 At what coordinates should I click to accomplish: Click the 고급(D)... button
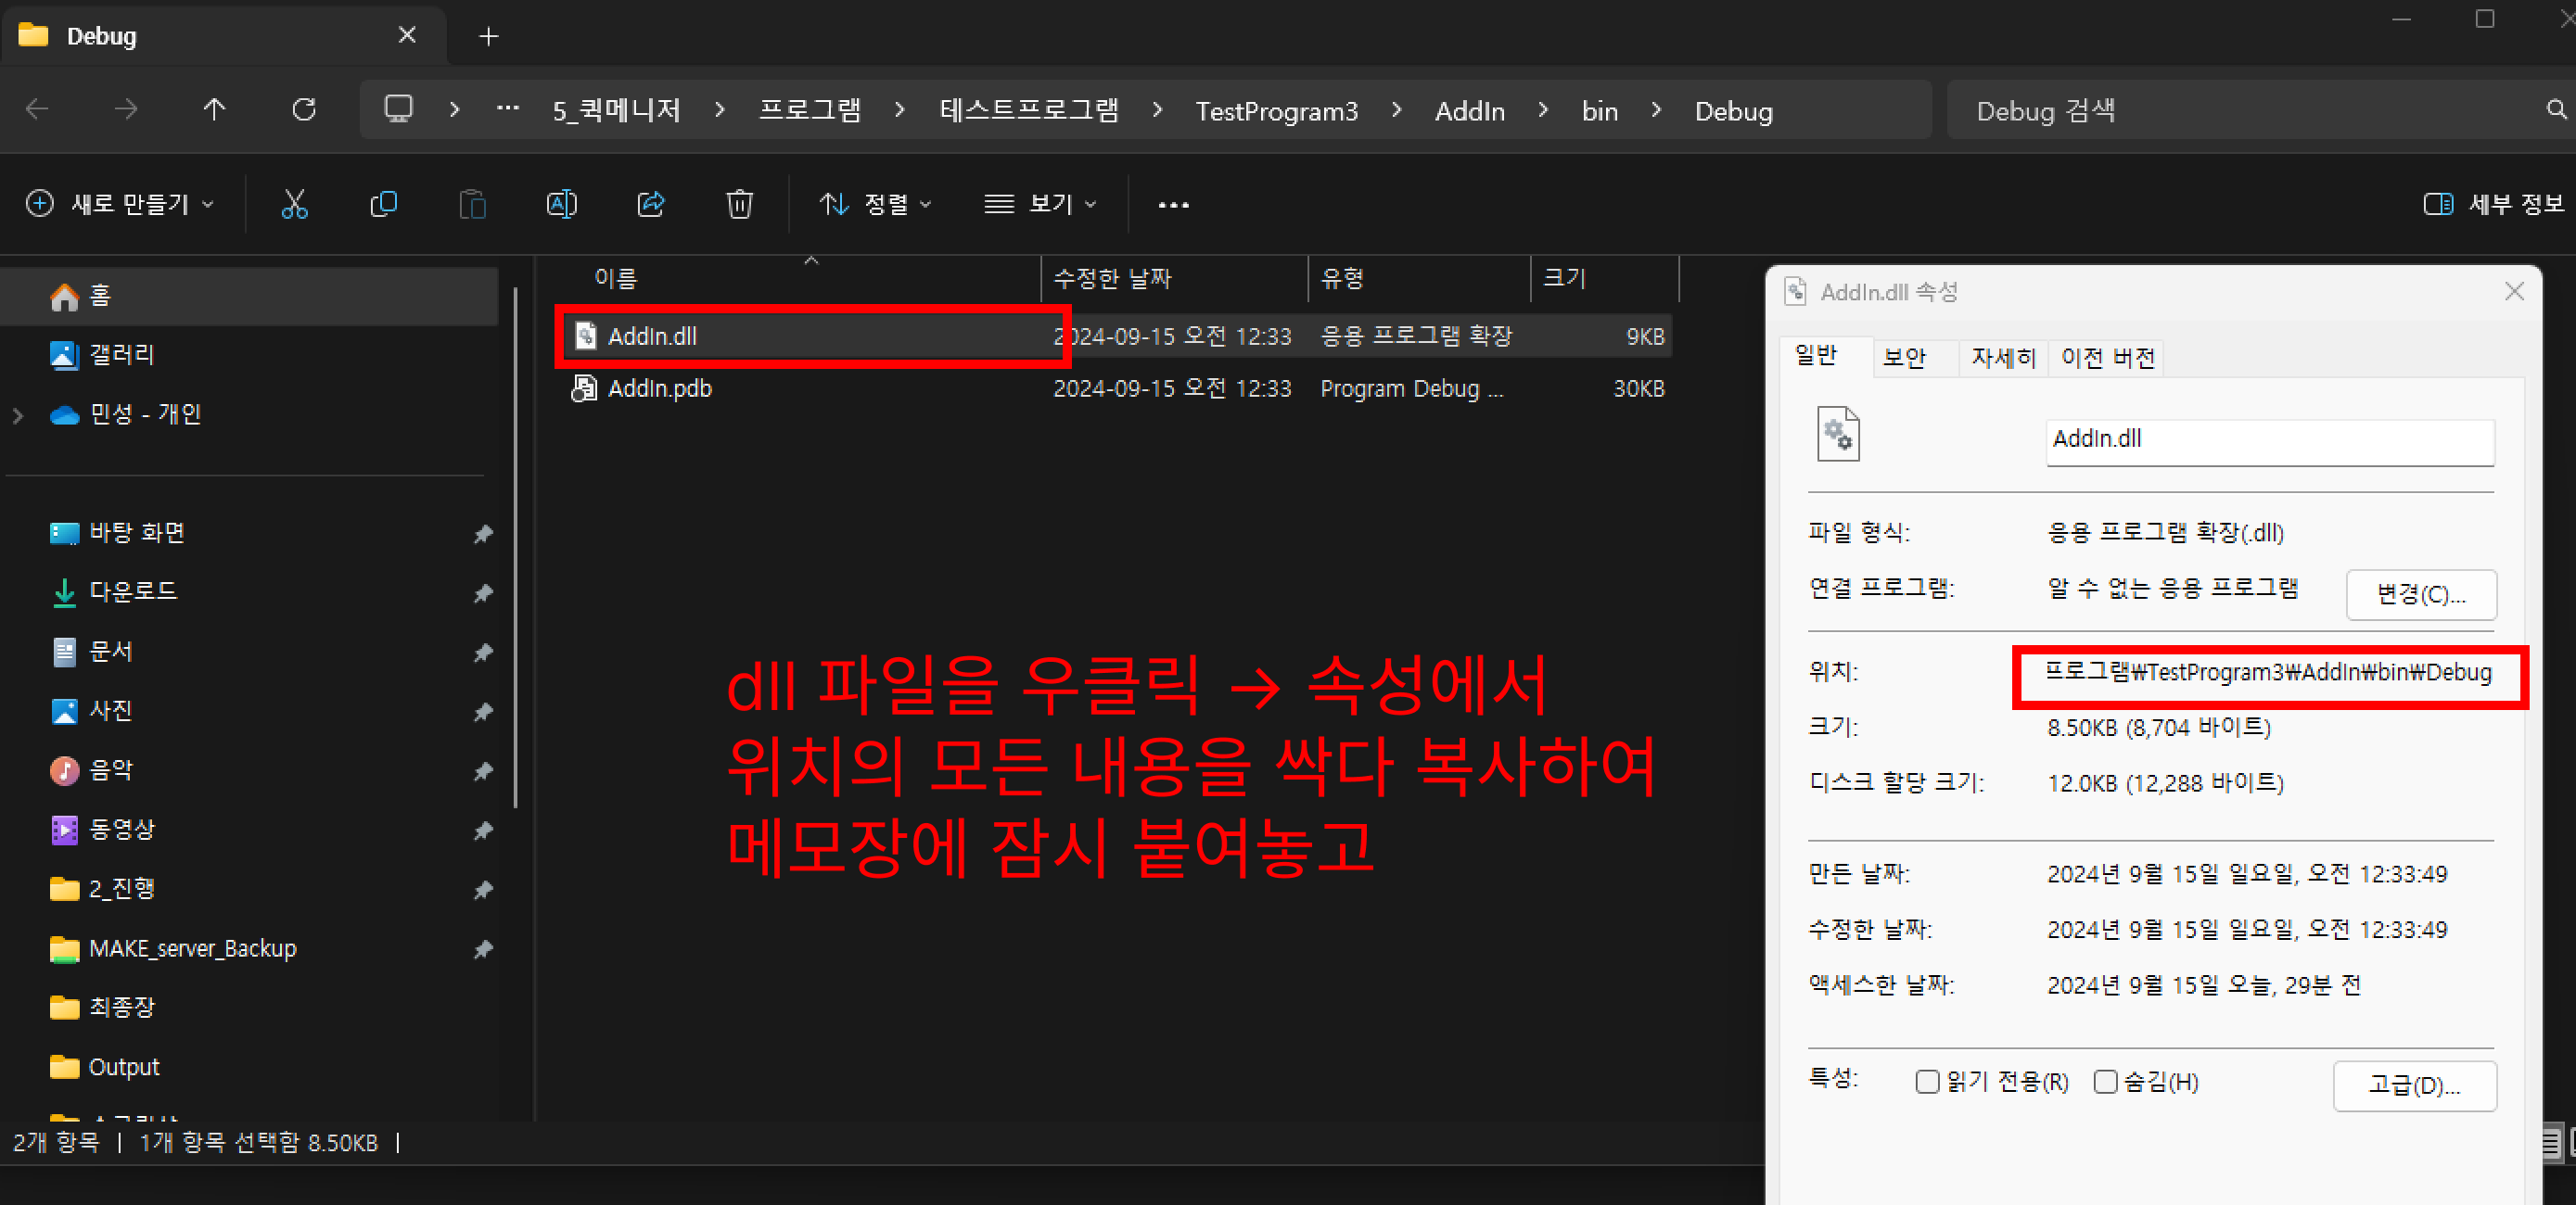point(2414,1086)
